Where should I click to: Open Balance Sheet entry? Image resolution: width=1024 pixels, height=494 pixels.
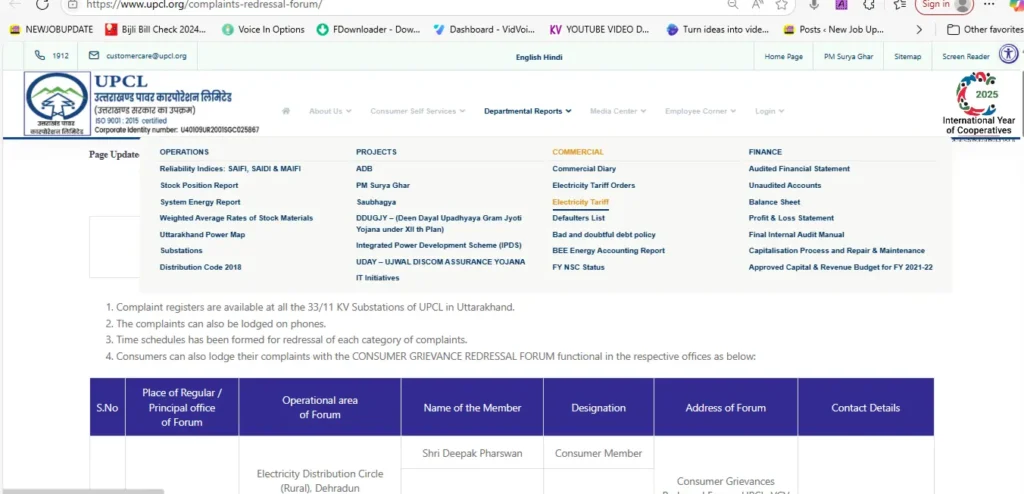[774, 203]
